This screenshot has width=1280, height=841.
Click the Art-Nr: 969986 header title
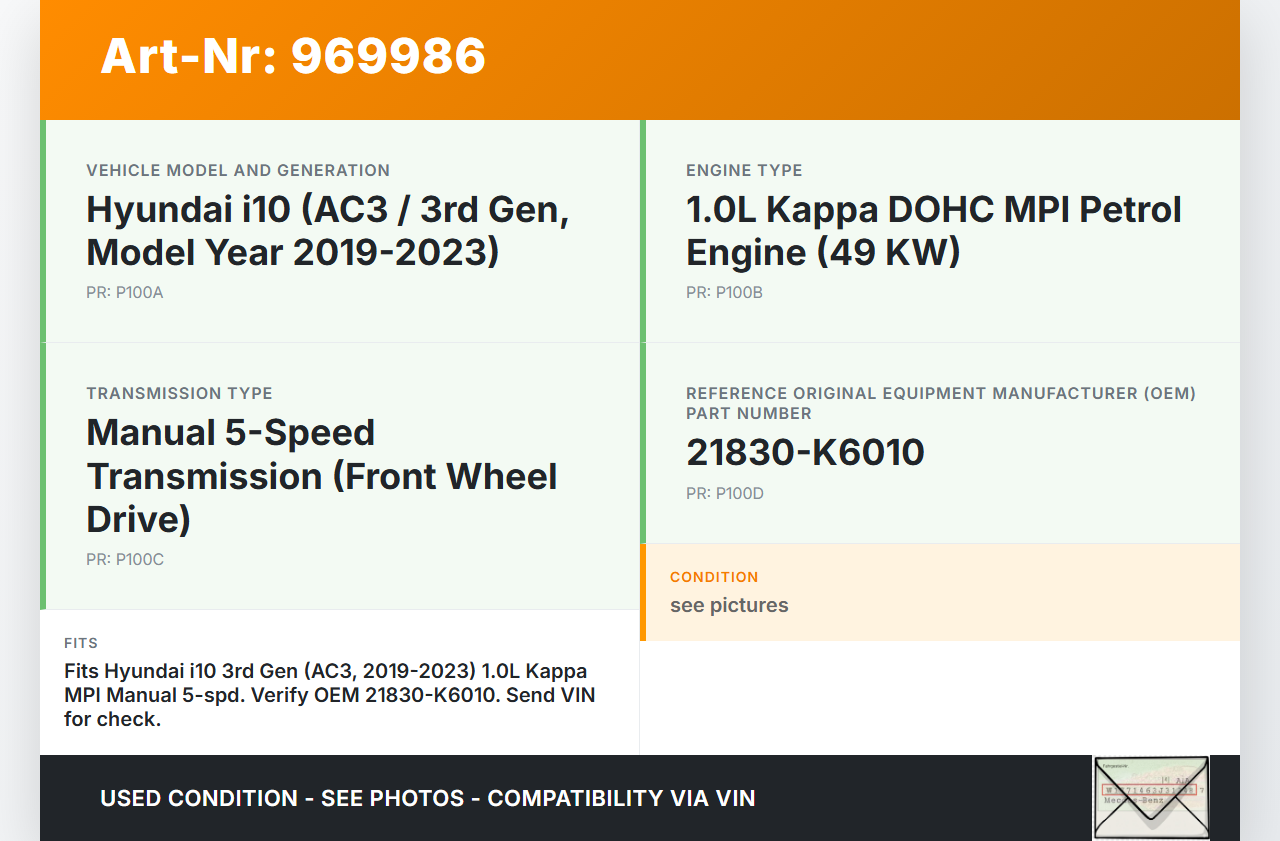click(x=293, y=56)
